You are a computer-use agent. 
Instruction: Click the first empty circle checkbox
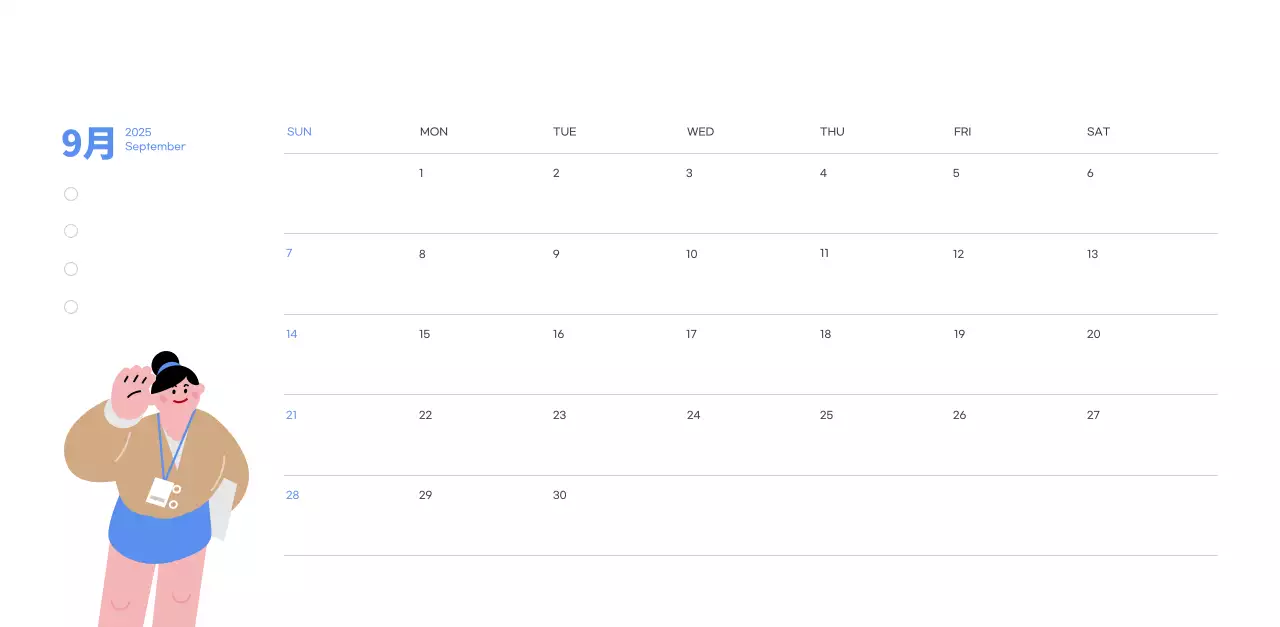tap(71, 194)
